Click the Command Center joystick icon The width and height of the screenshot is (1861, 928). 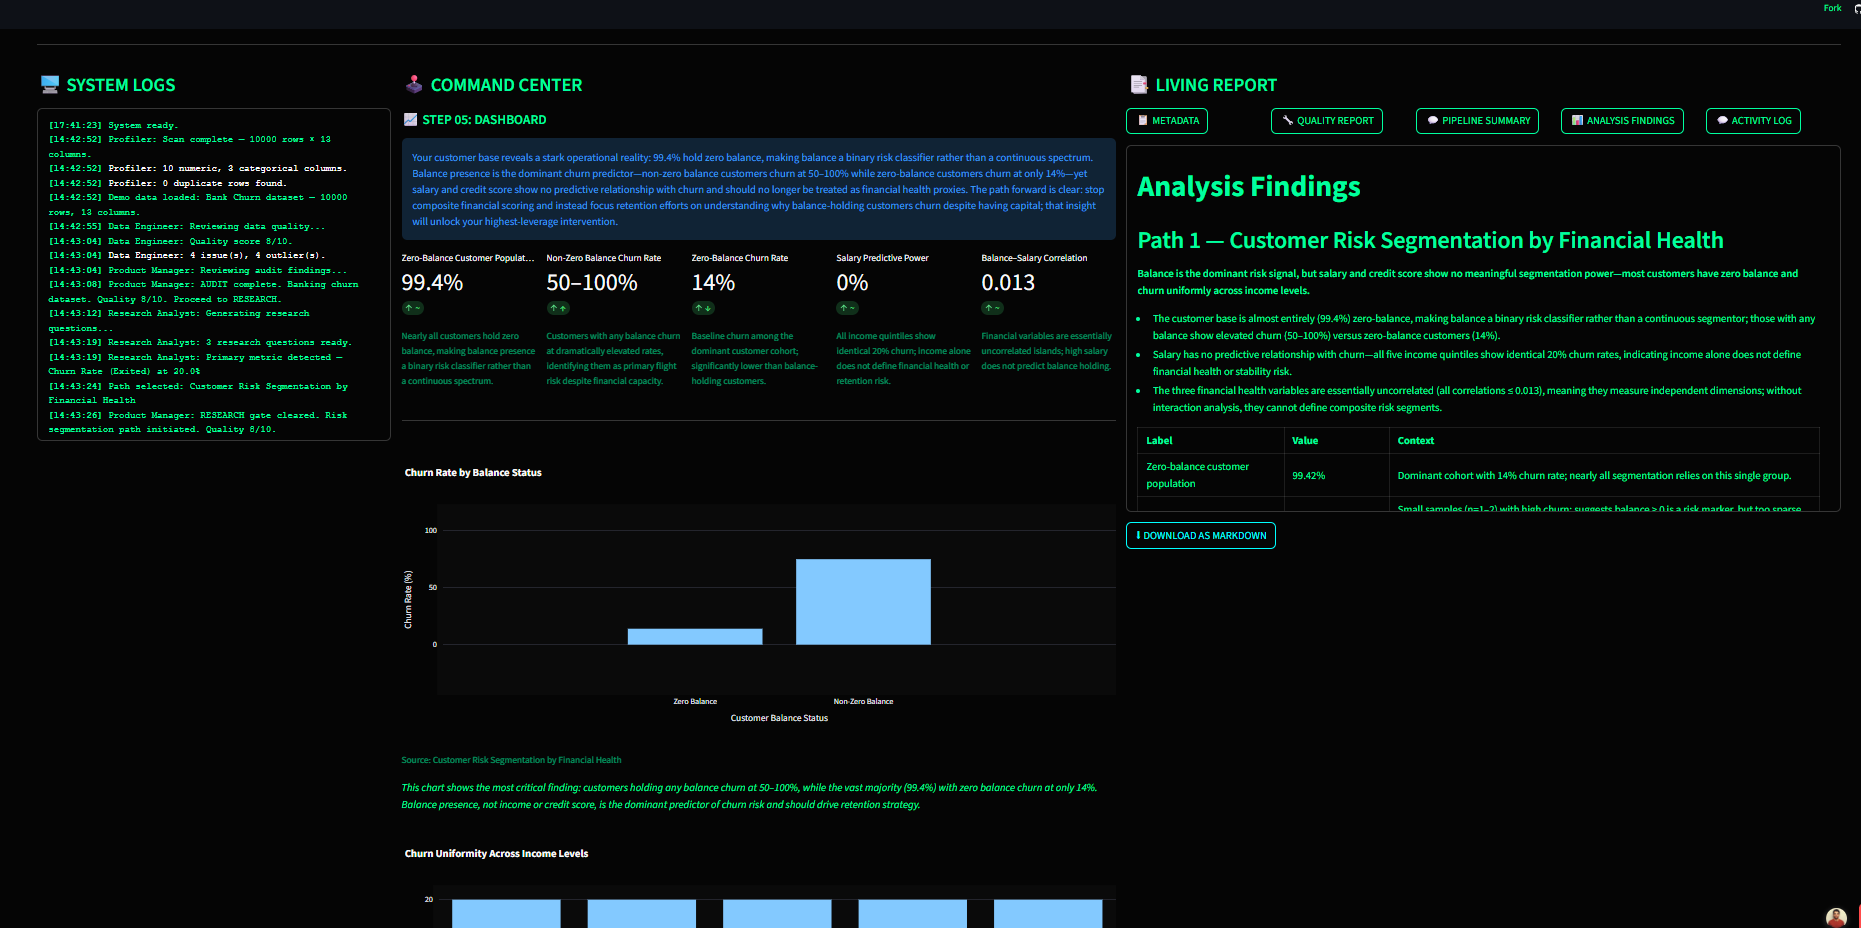(414, 85)
